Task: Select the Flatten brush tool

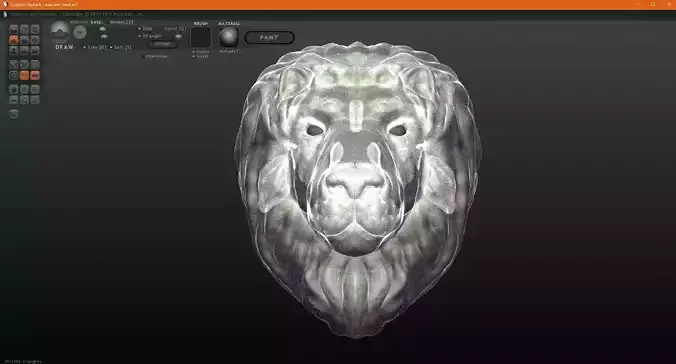Action: (x=24, y=40)
